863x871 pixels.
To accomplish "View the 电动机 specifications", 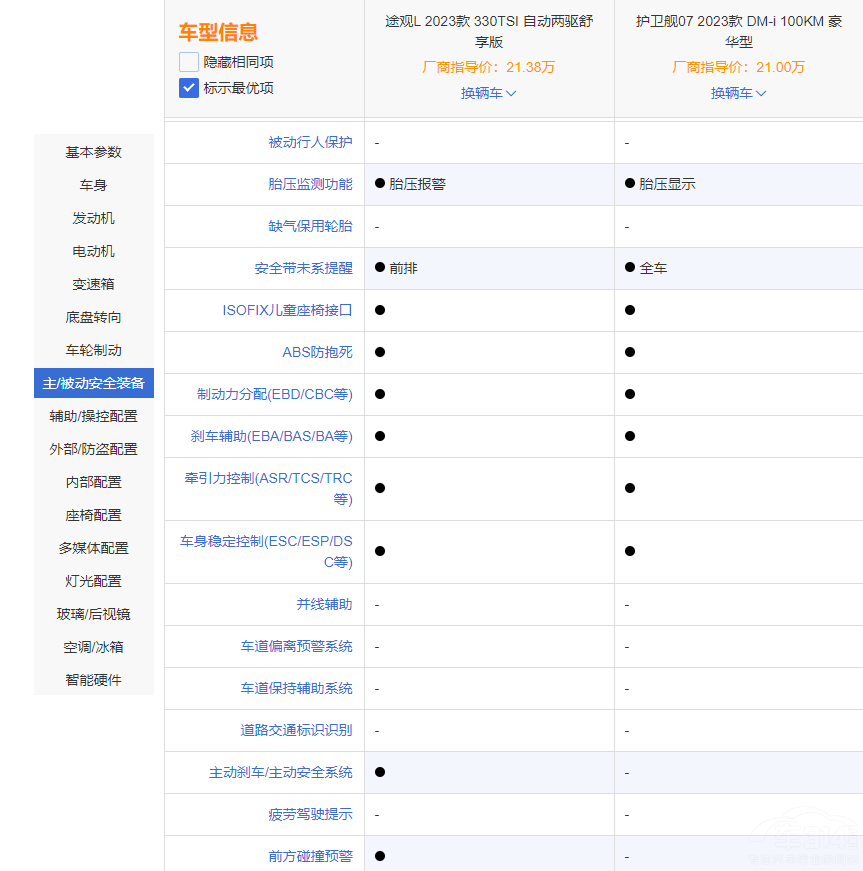I will click(93, 251).
